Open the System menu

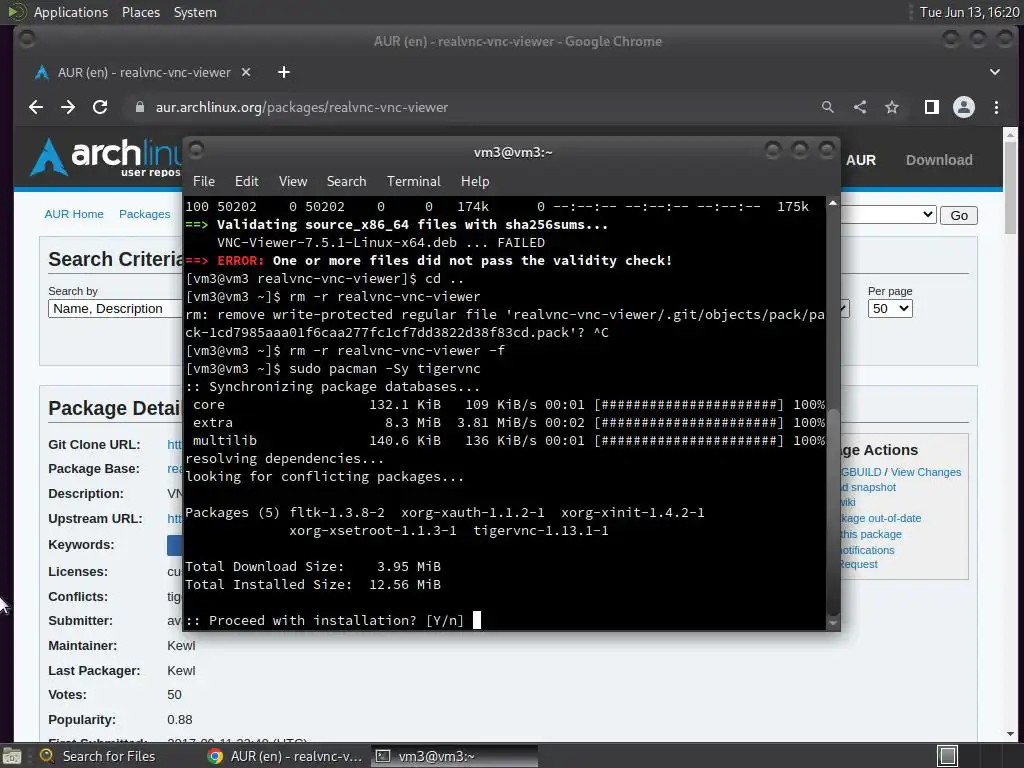click(195, 12)
